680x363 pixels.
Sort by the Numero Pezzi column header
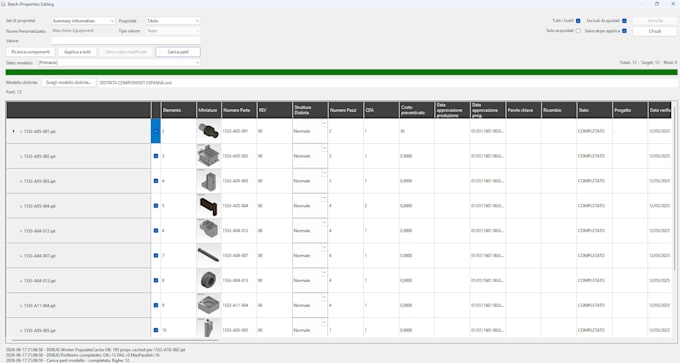pos(346,110)
